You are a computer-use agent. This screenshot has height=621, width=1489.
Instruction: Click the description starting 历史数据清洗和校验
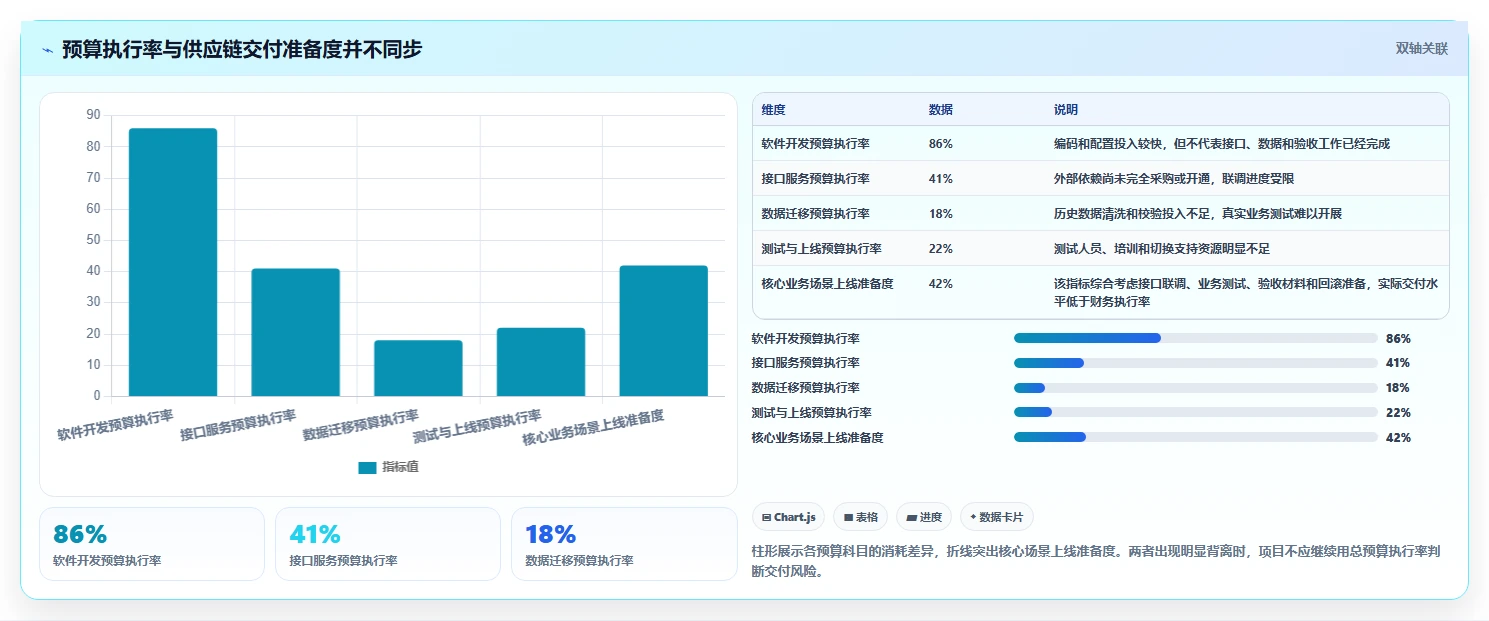pyautogui.click(x=1197, y=214)
